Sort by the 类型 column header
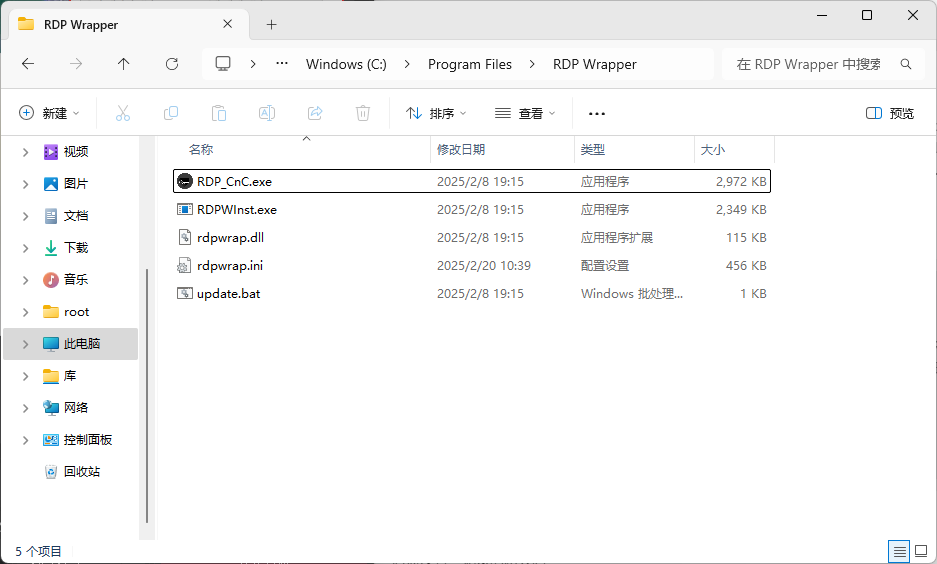The height and width of the screenshot is (564, 937). coord(593,149)
